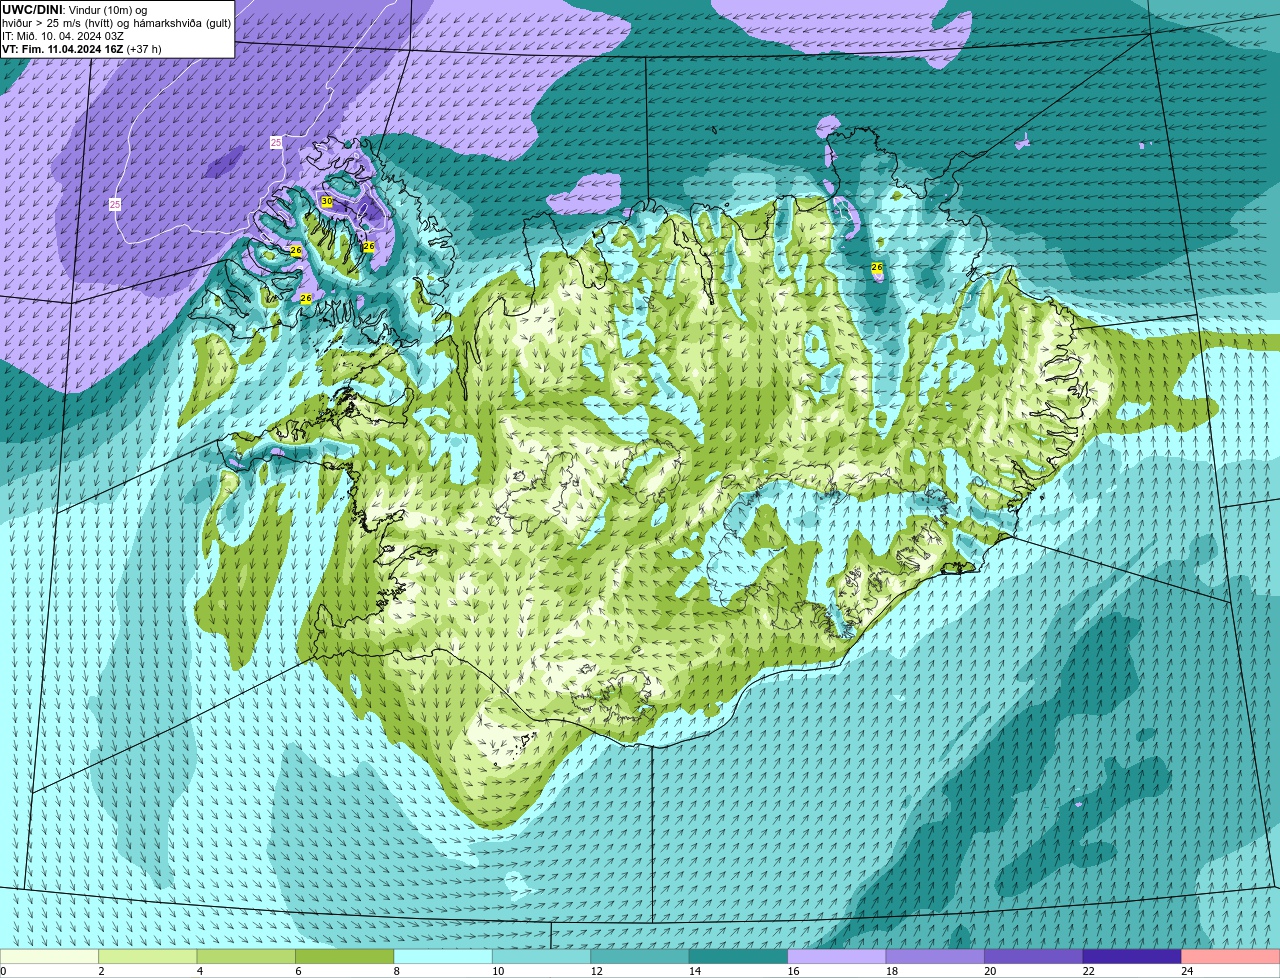Click the legend scale label 4
The height and width of the screenshot is (978, 1280).
click(199, 971)
